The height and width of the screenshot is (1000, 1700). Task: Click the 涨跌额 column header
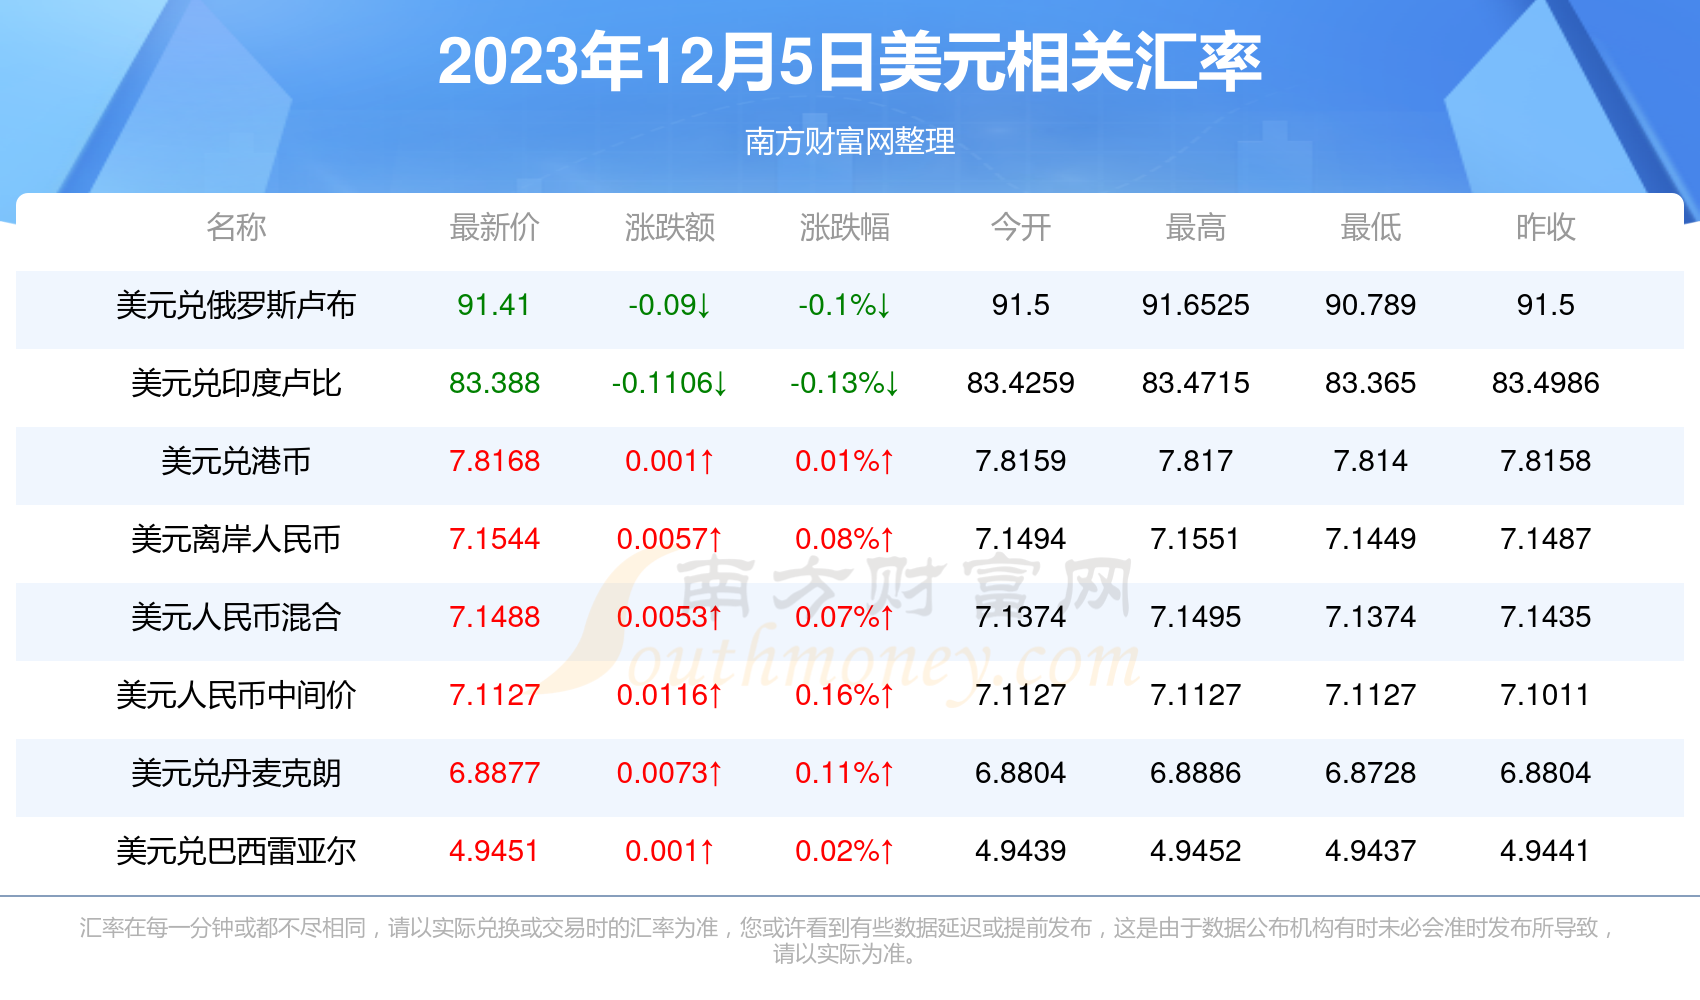point(670,227)
